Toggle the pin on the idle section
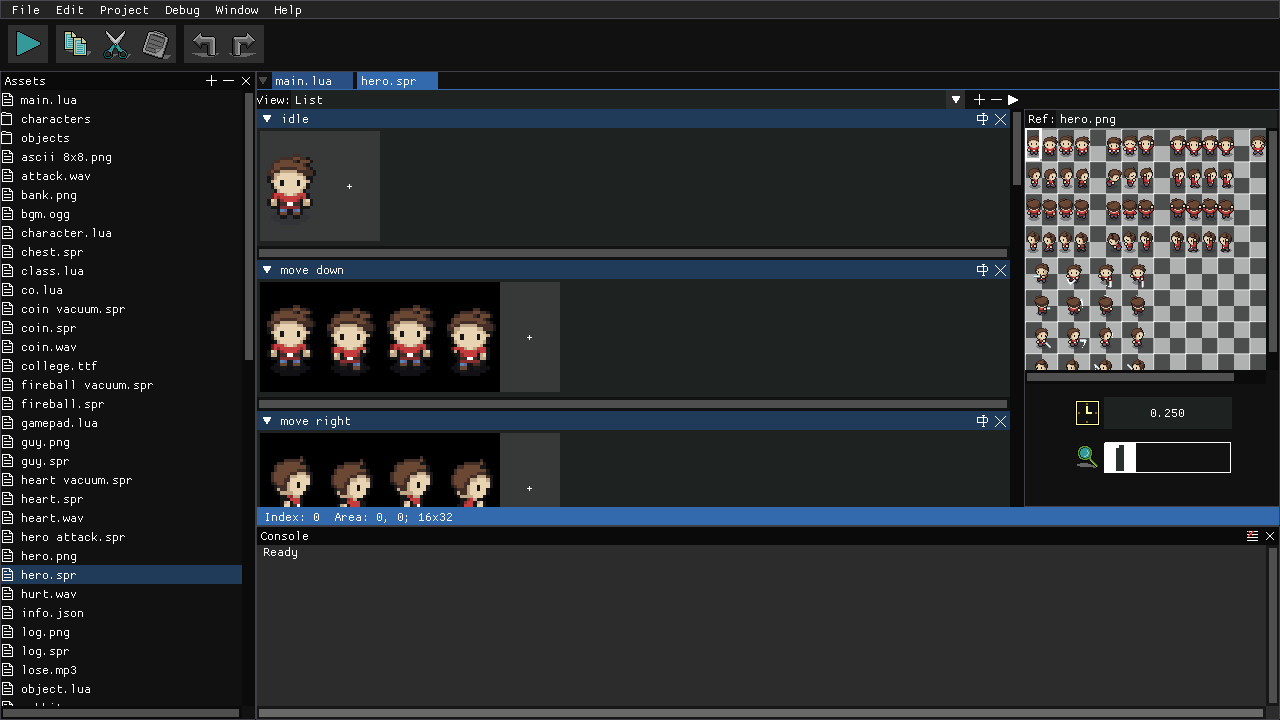1280x720 pixels. [x=982, y=118]
